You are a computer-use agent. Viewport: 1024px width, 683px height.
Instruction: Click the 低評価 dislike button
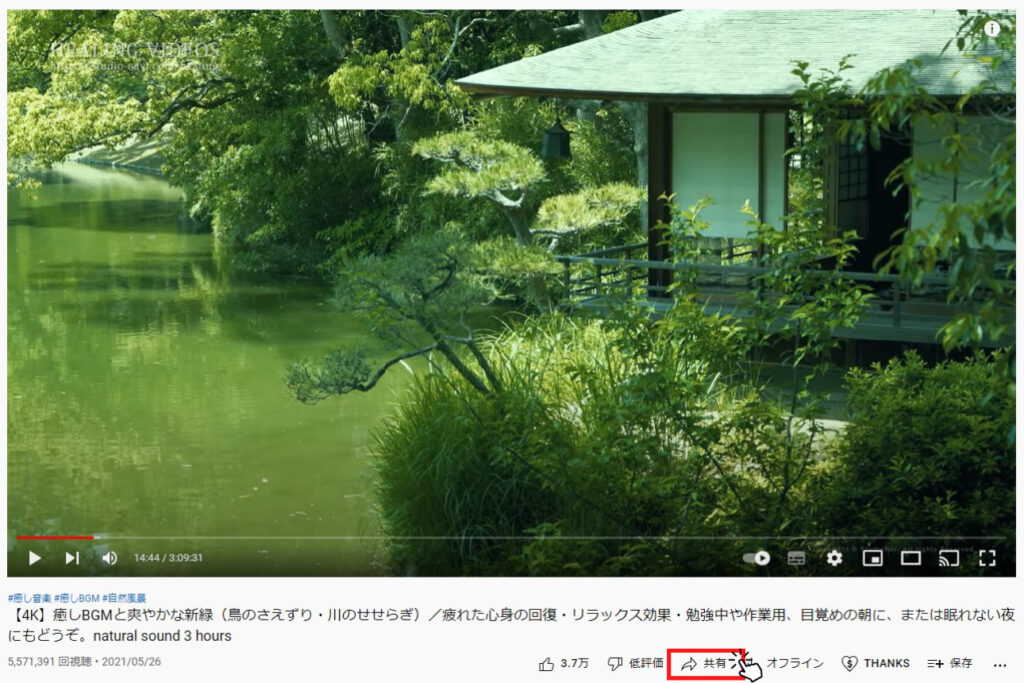(x=635, y=663)
